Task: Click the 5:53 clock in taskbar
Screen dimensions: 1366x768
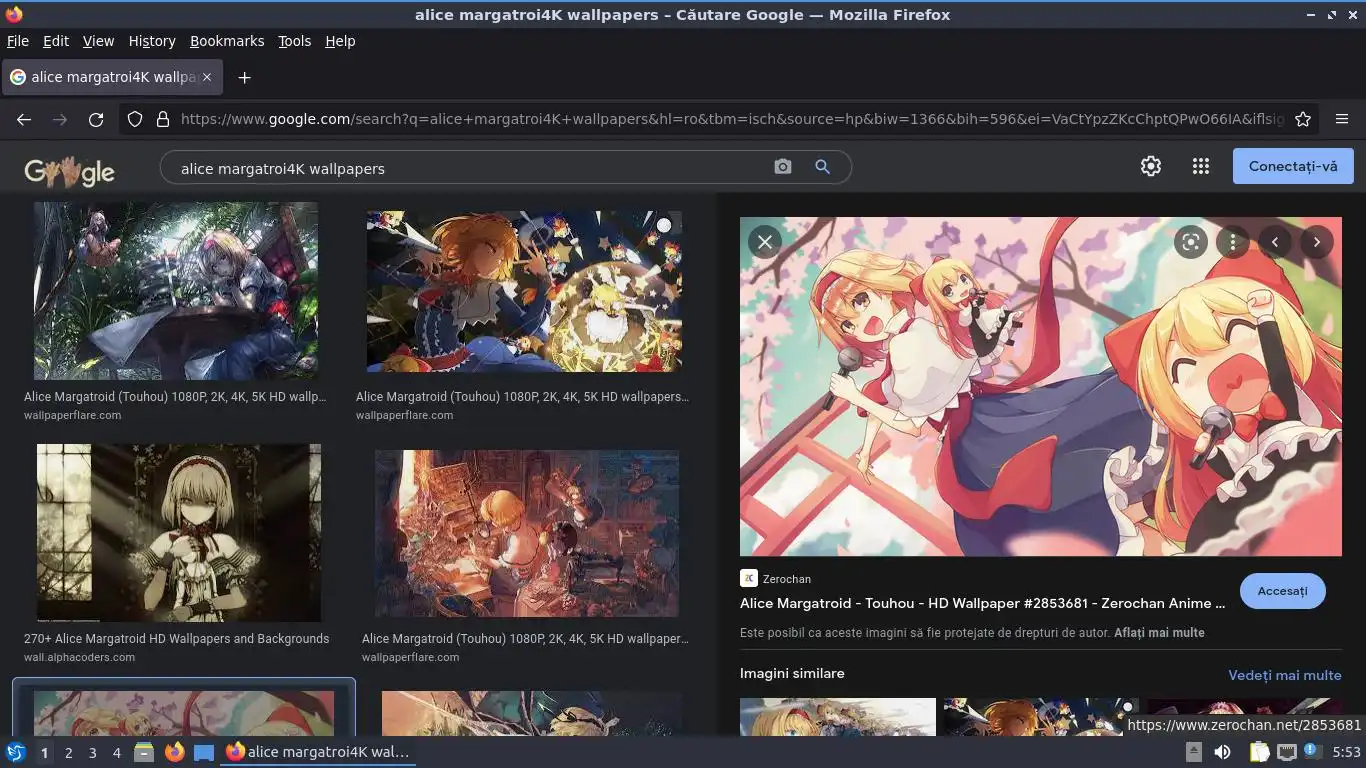Action: 1346,752
